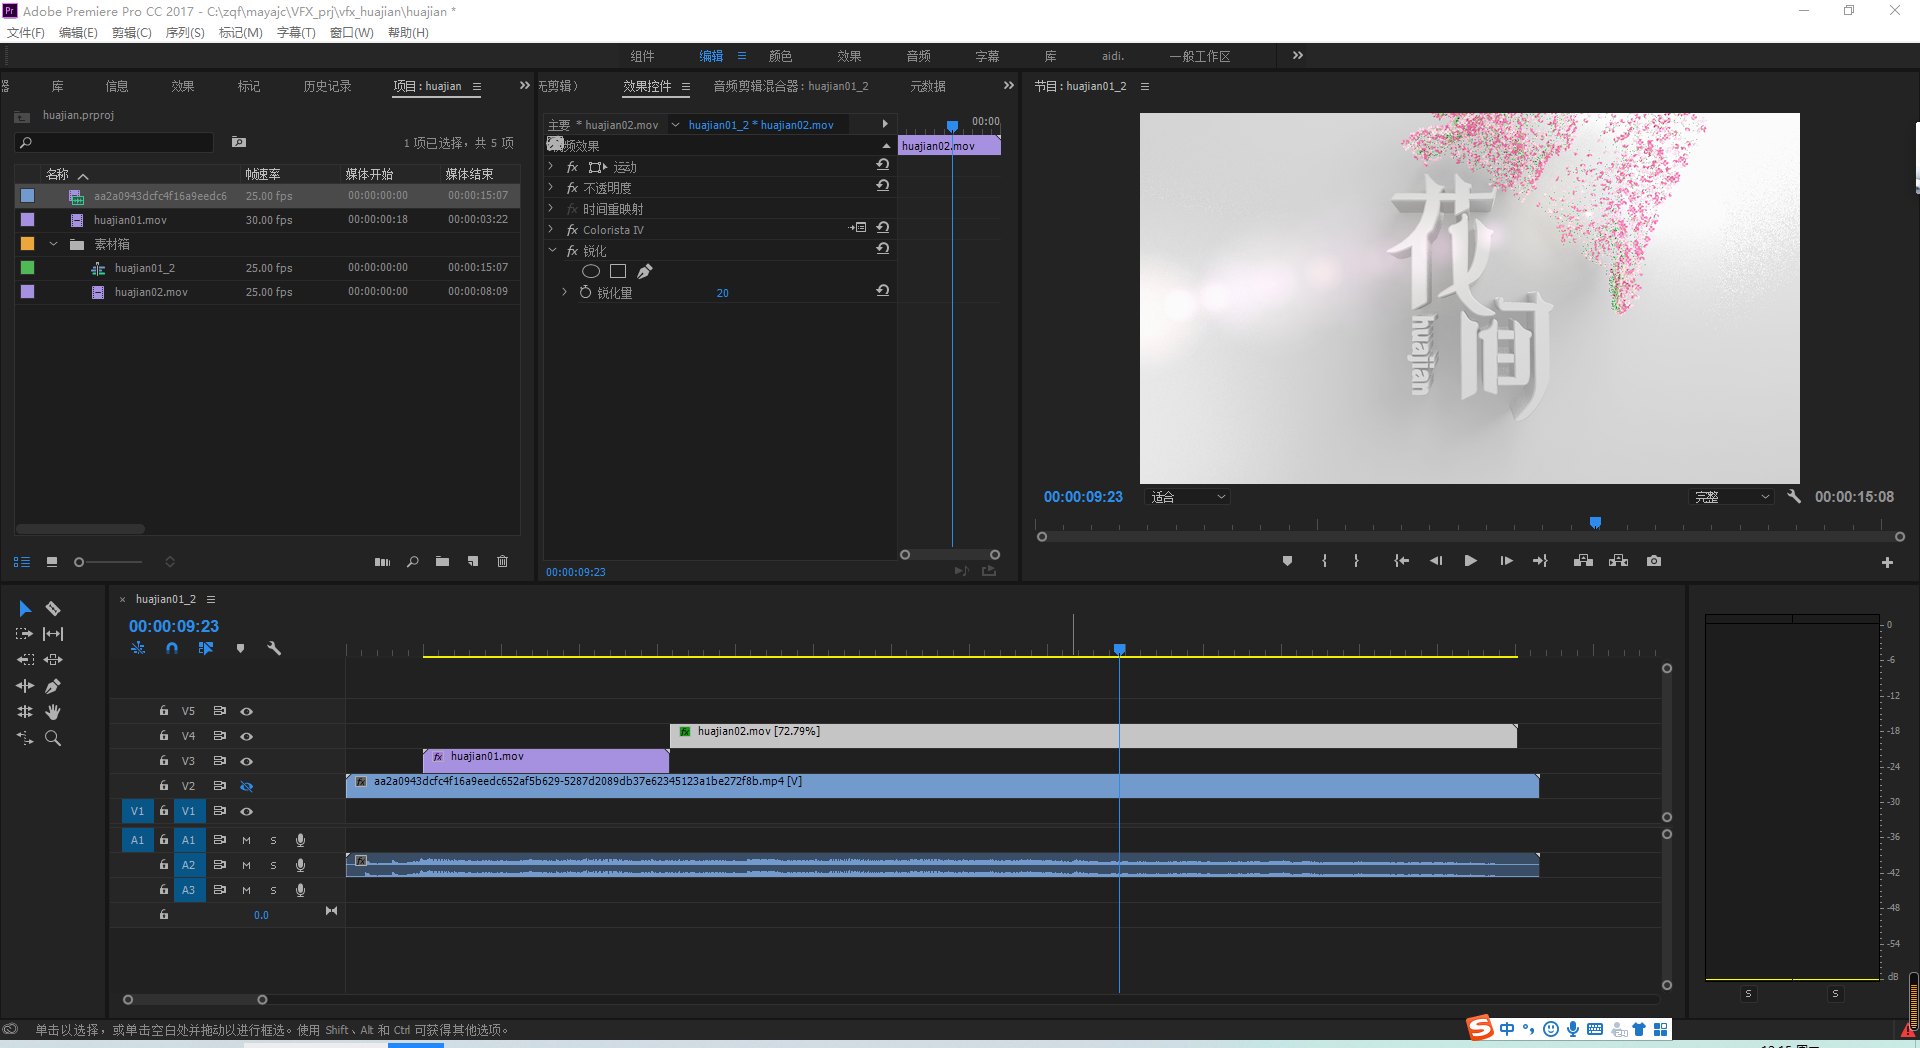Add a marker in the timeline header

[240, 648]
